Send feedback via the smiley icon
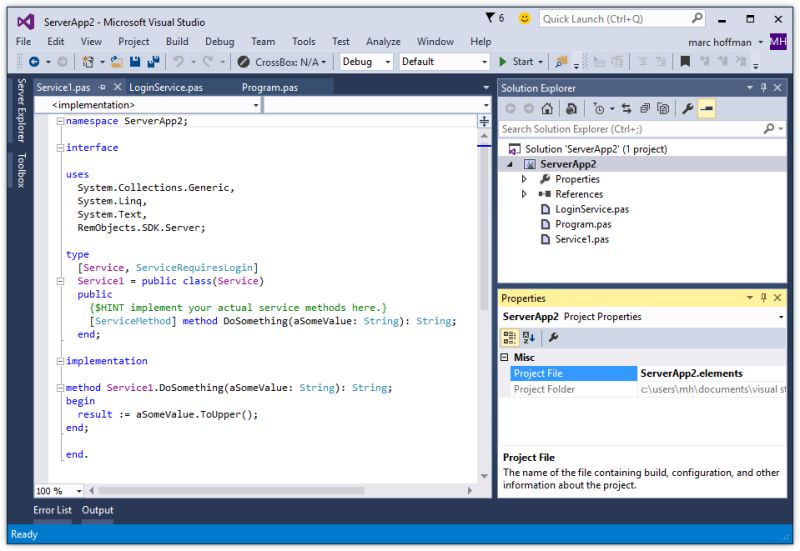This screenshot has height=551, width=800. [524, 18]
